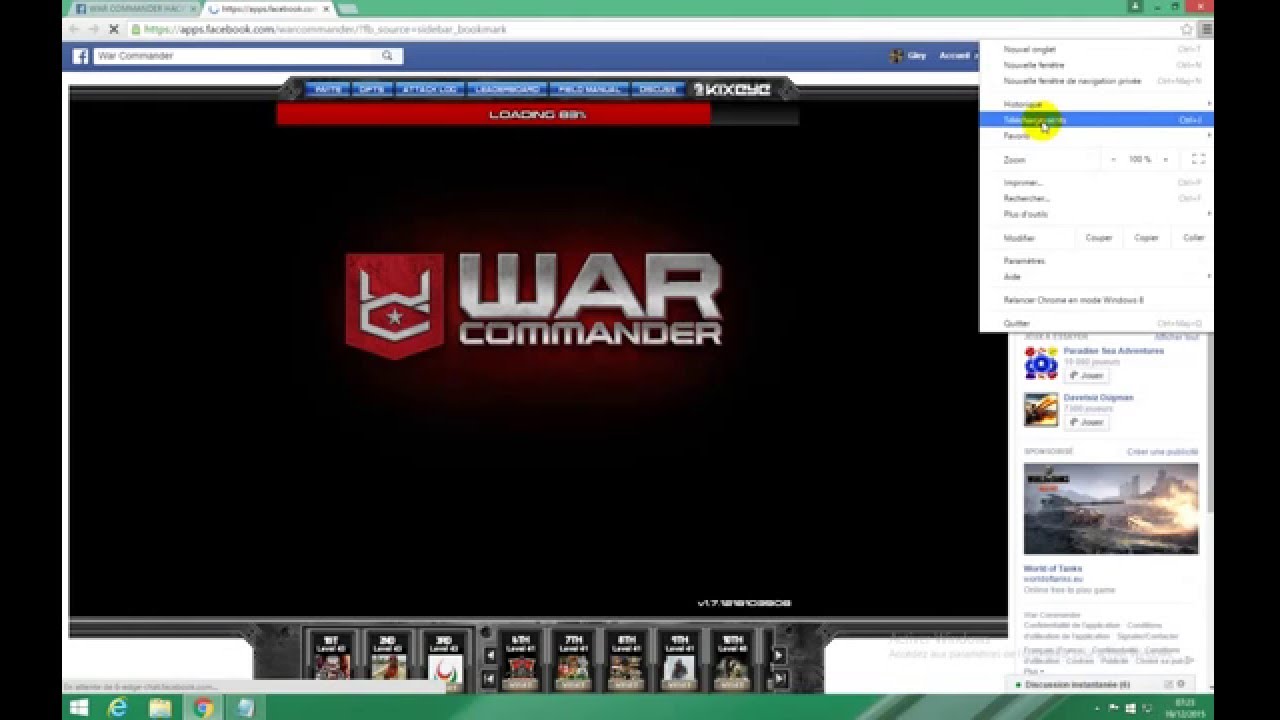The image size is (1280, 720).
Task: Click the Copier button
Action: point(1146,238)
